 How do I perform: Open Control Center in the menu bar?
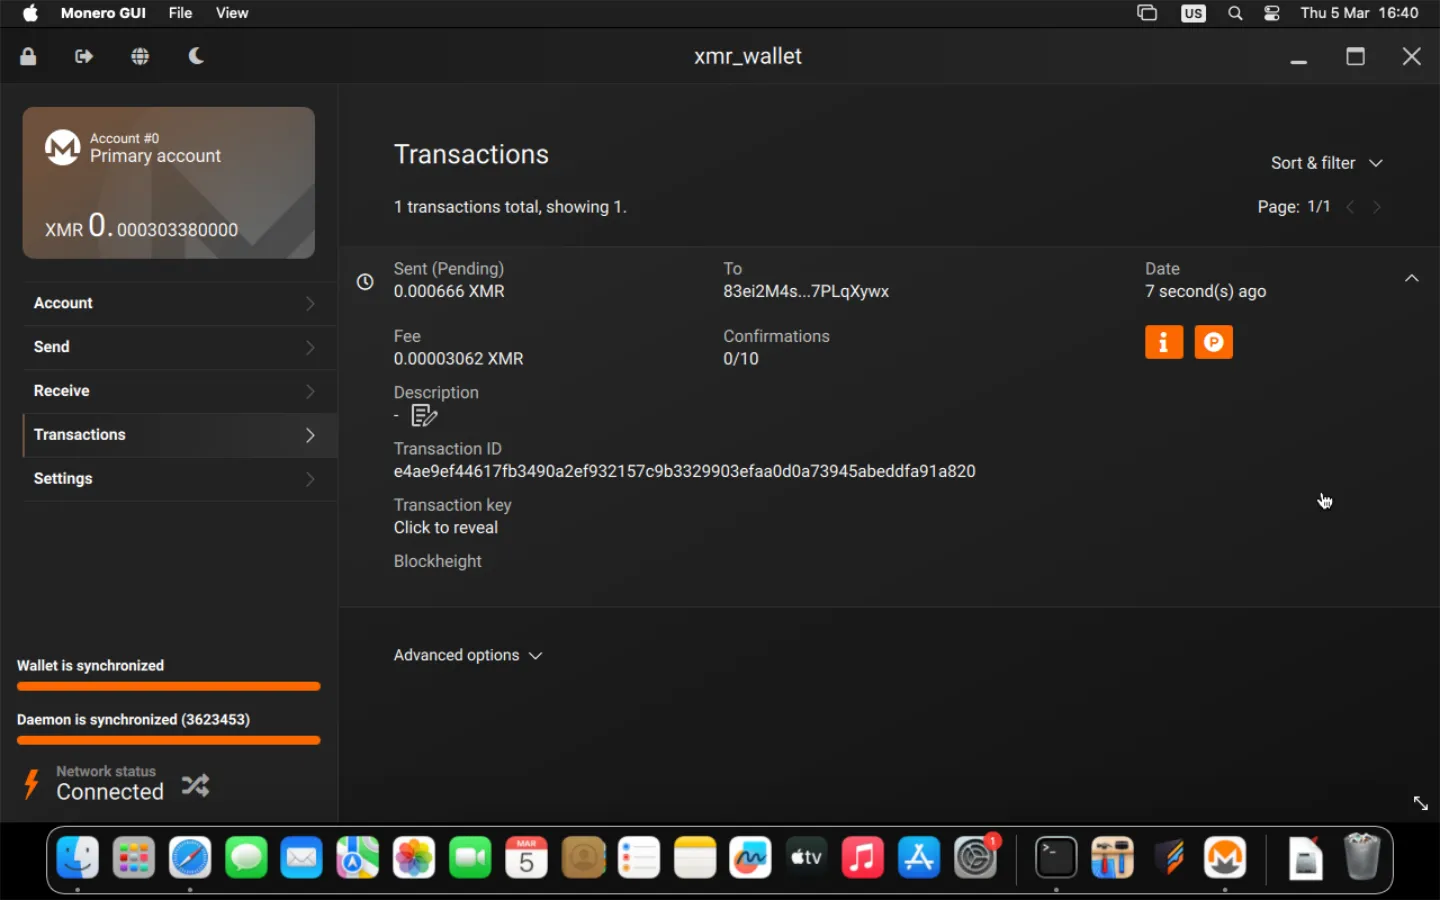[1272, 13]
